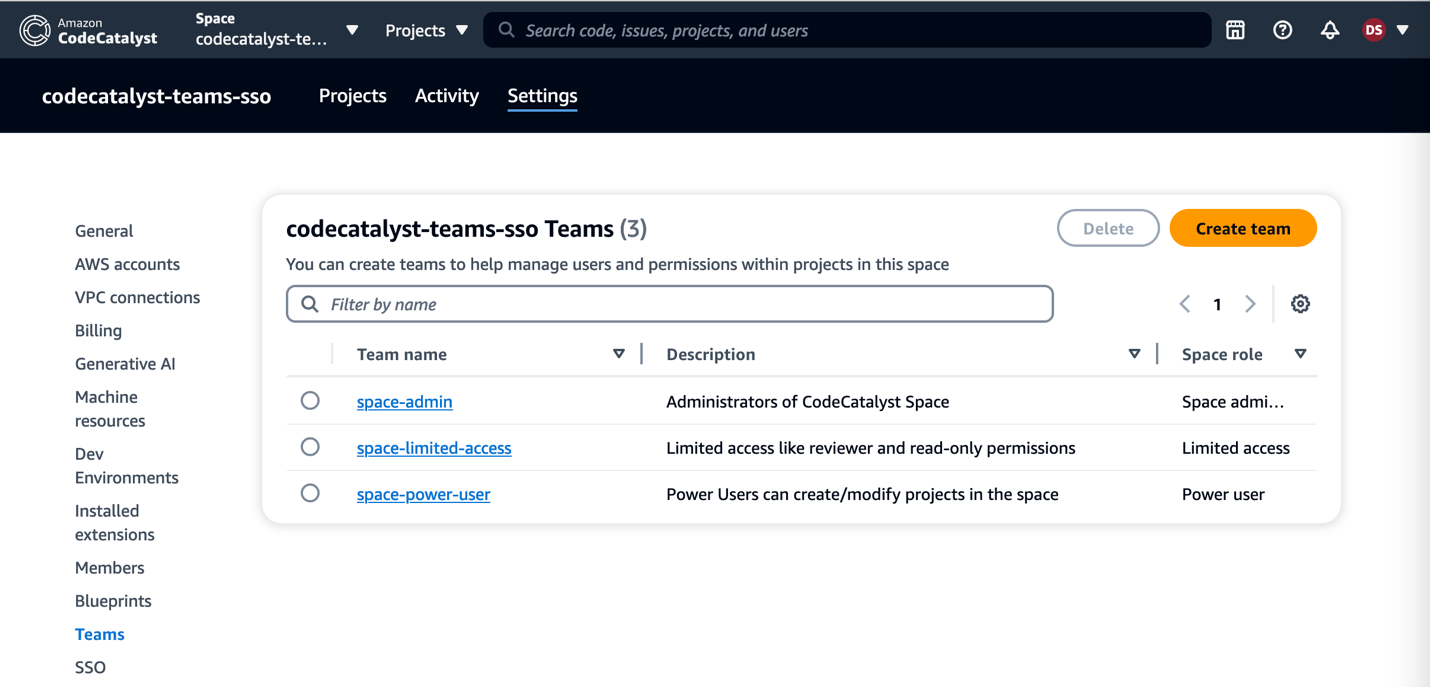Open the Settings tab
1430x687 pixels.
point(542,95)
